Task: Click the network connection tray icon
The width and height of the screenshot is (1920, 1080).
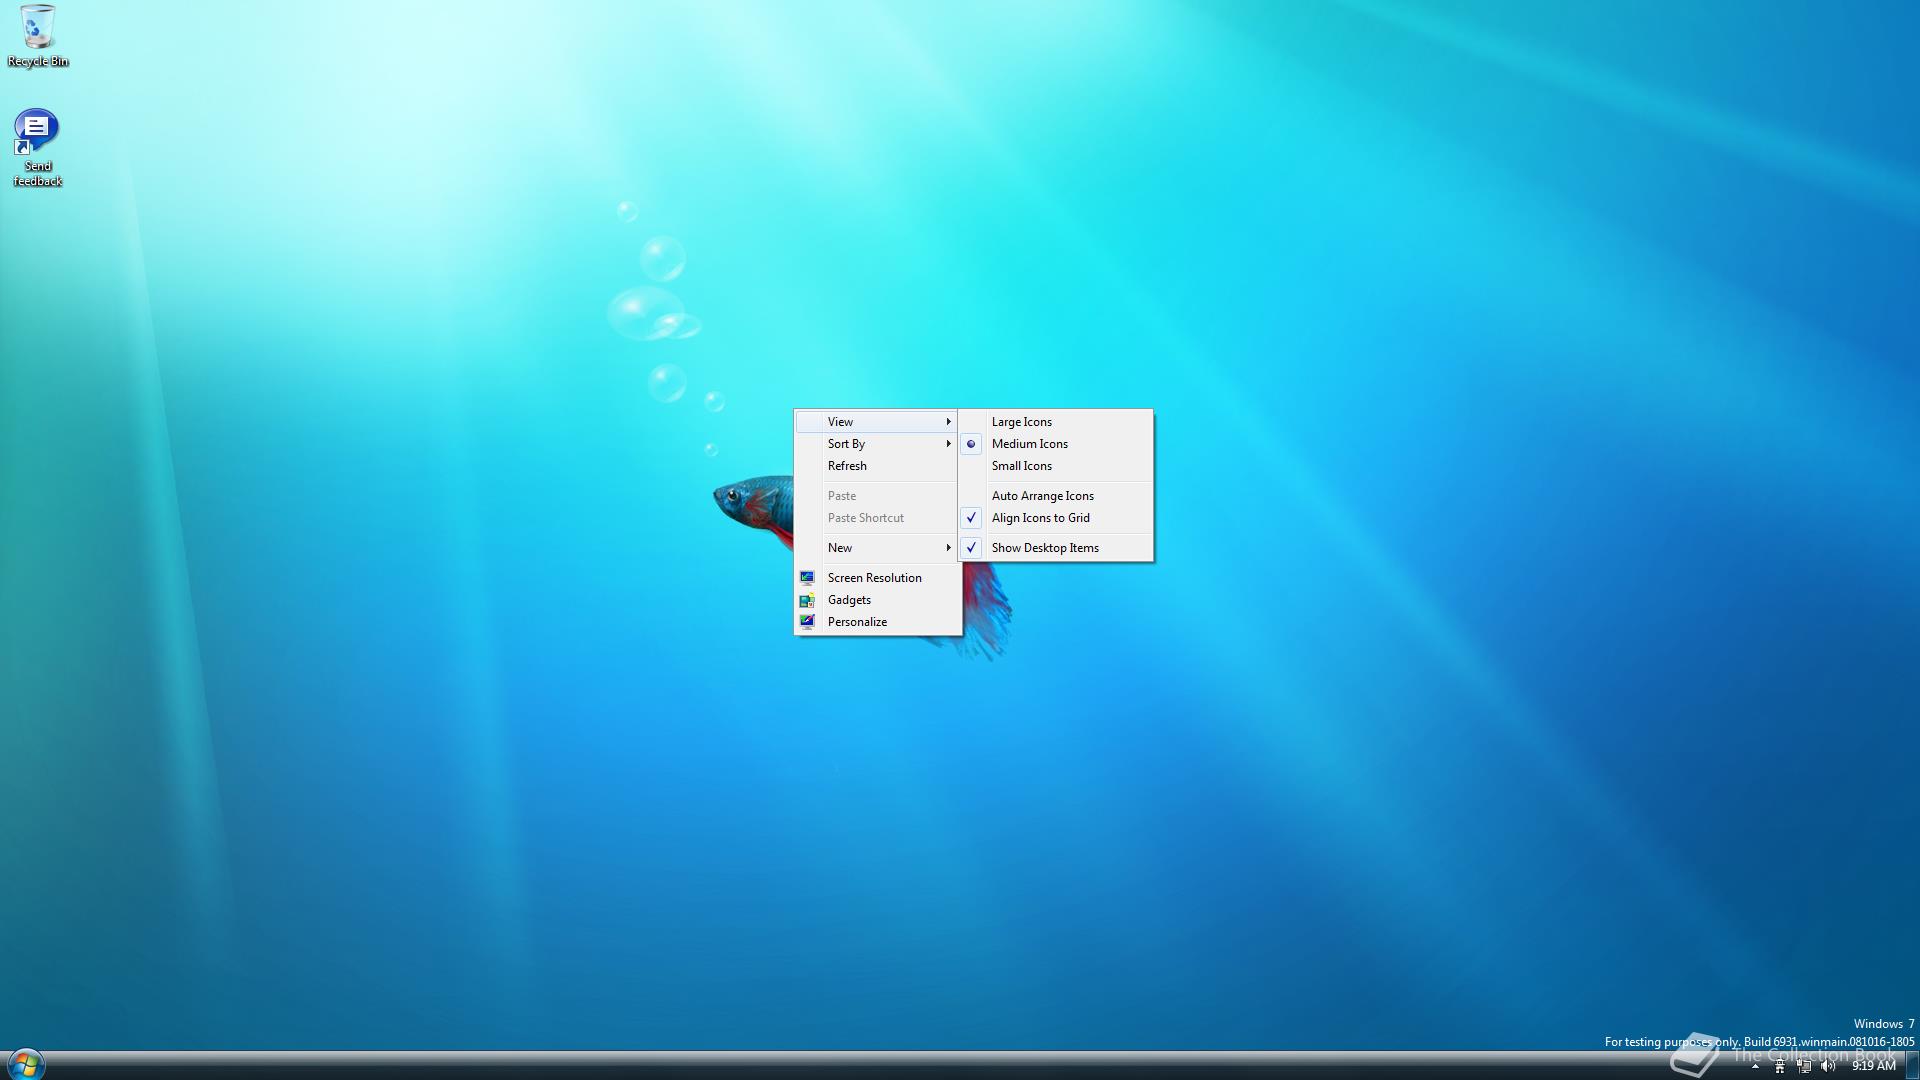Action: tap(1804, 1066)
